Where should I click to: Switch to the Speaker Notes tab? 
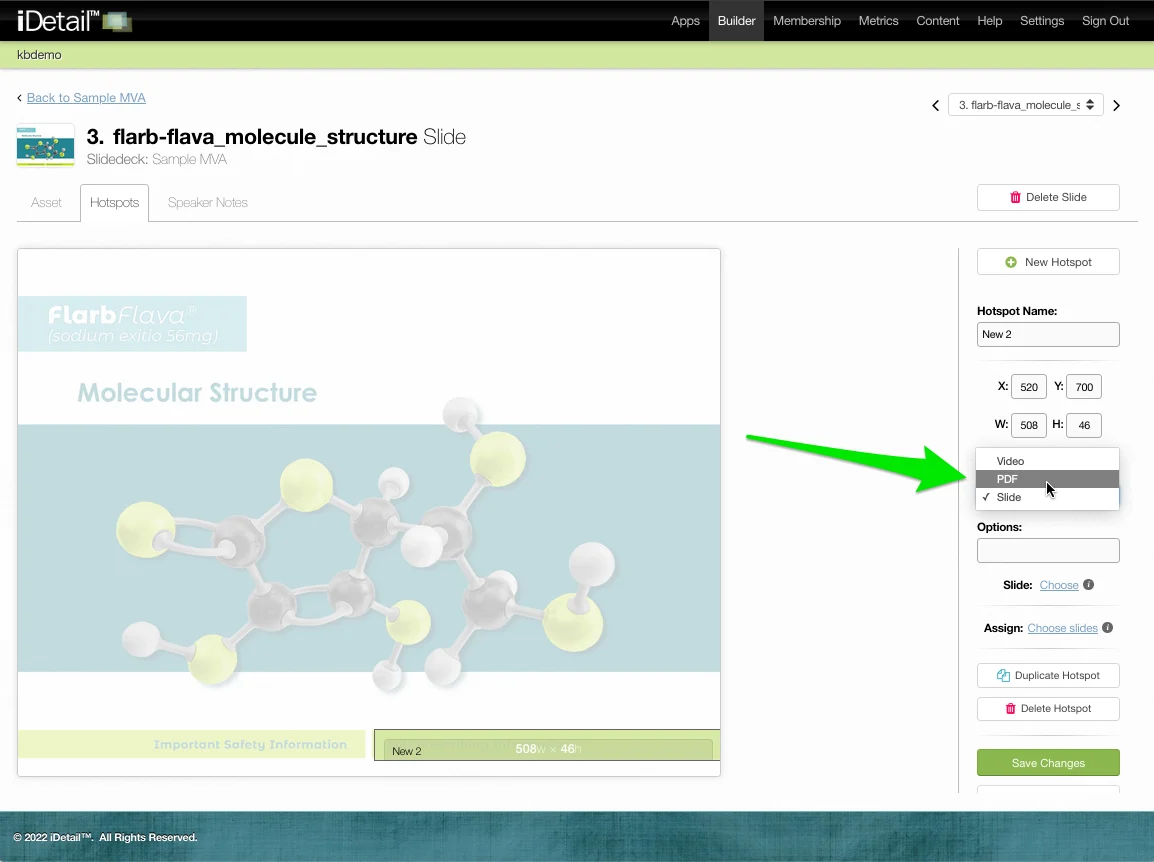(208, 202)
